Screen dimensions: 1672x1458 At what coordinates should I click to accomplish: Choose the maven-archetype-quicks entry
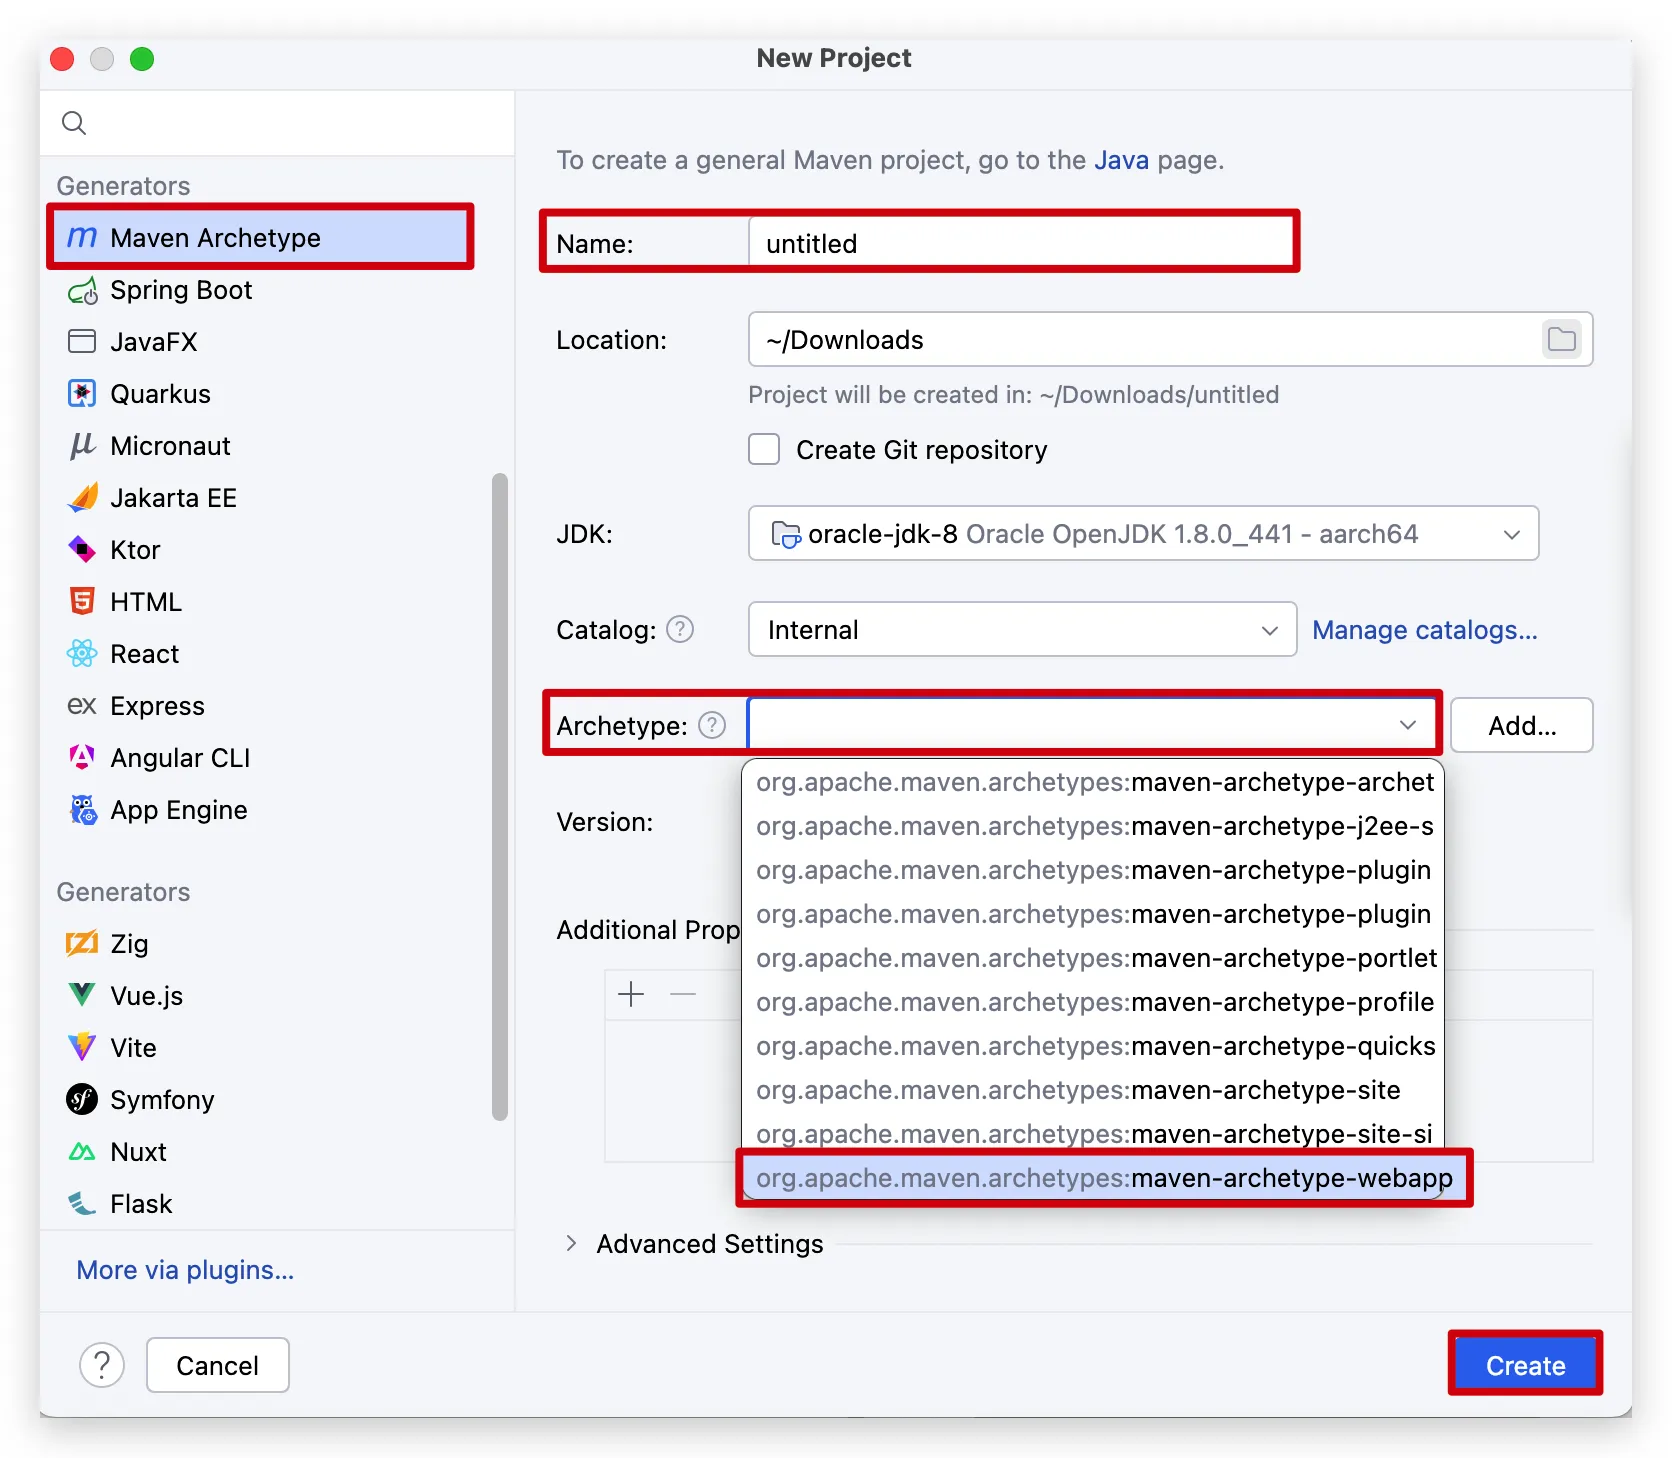(x=1093, y=1046)
